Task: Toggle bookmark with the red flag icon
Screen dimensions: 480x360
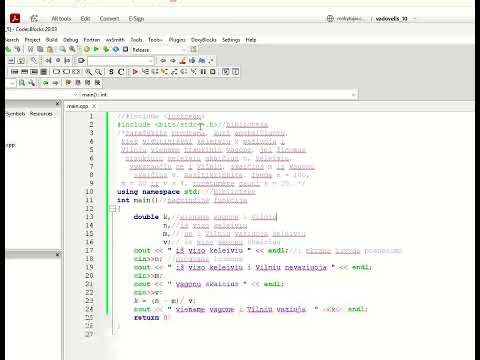Action: [x=68, y=82]
